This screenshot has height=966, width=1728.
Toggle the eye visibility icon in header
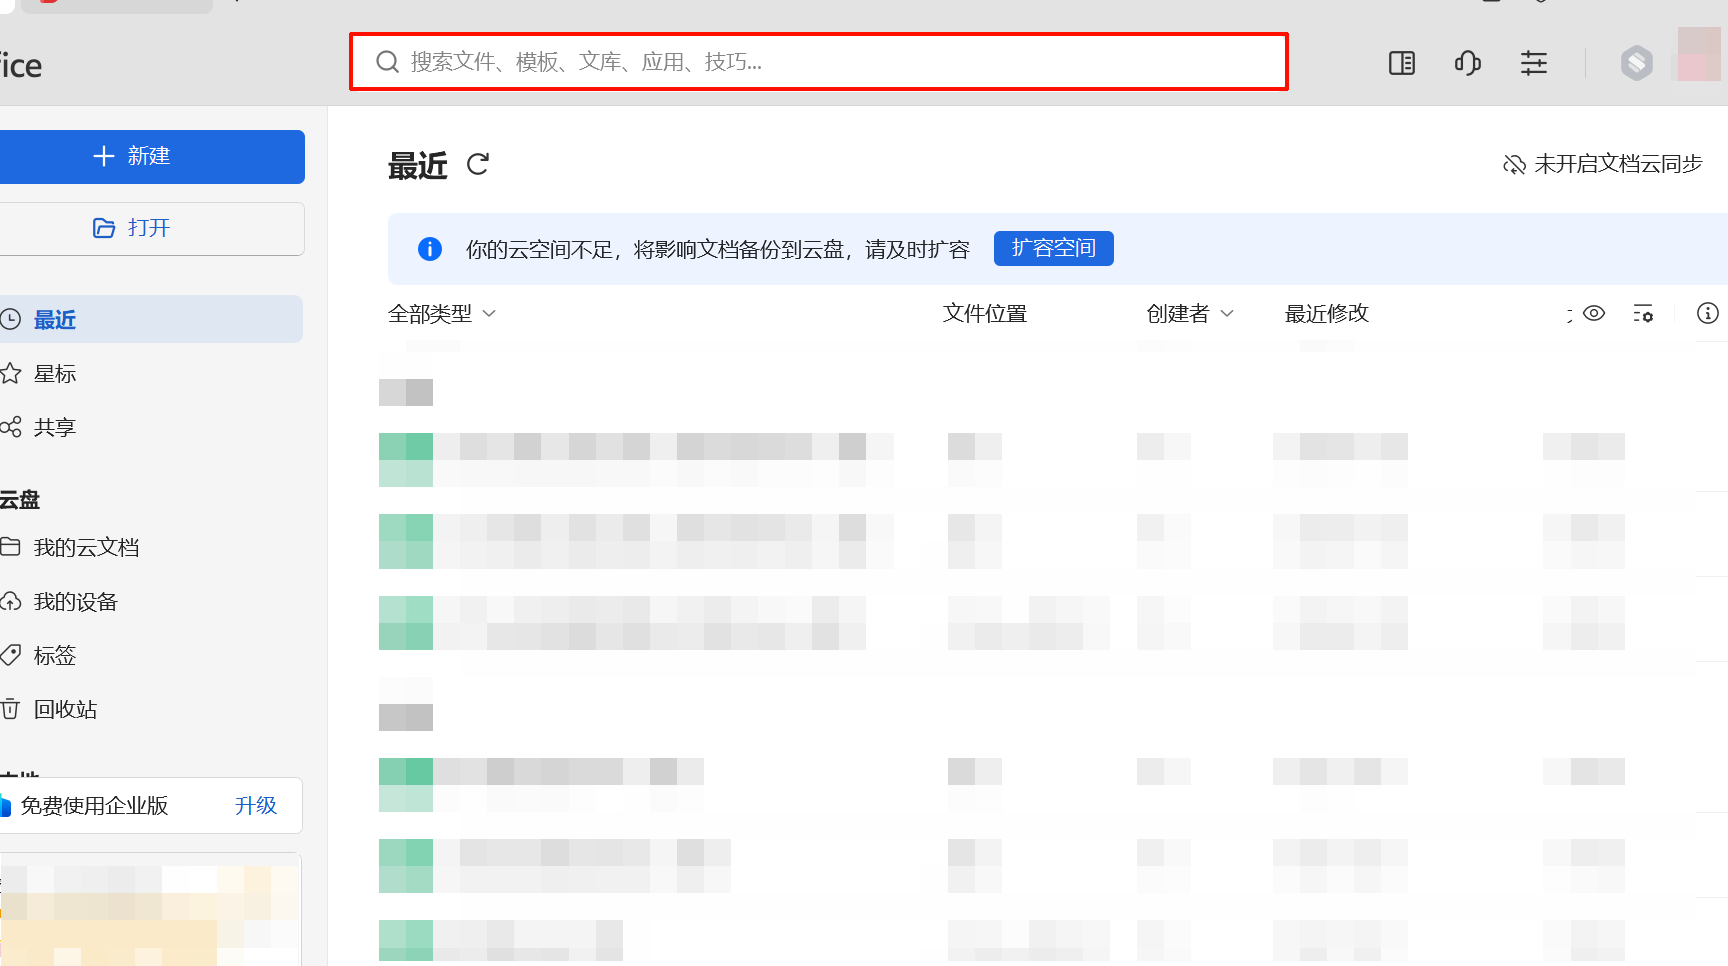click(x=1594, y=314)
